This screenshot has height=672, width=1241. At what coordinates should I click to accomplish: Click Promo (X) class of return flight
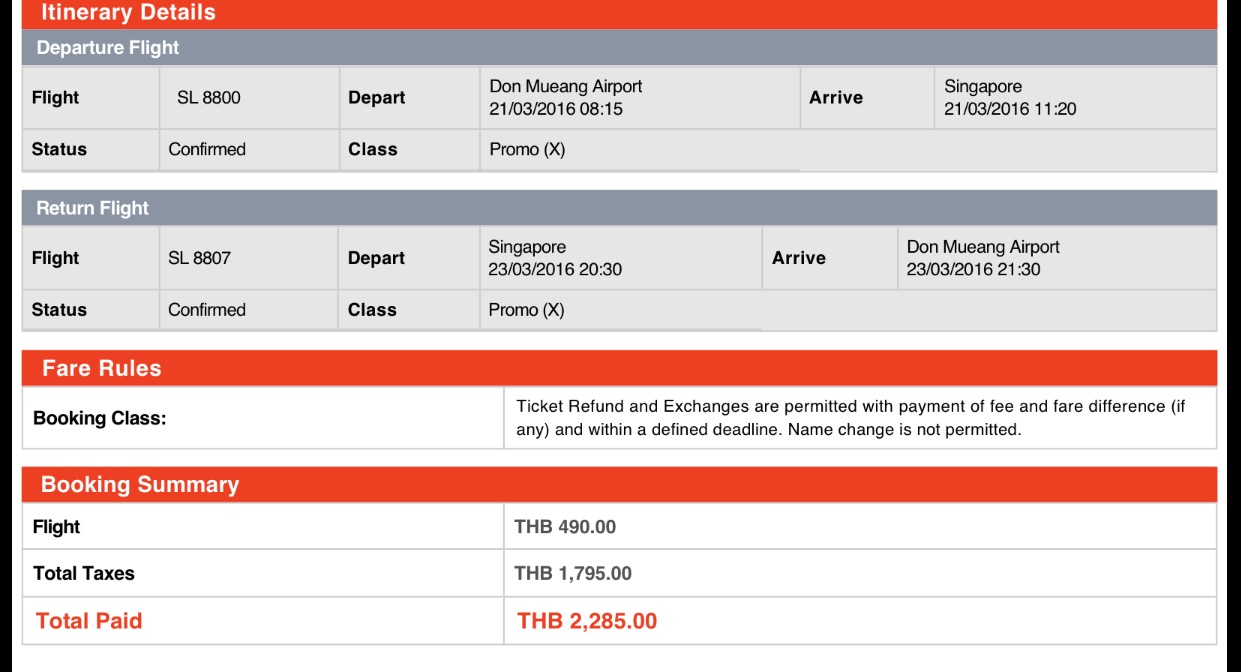526,310
